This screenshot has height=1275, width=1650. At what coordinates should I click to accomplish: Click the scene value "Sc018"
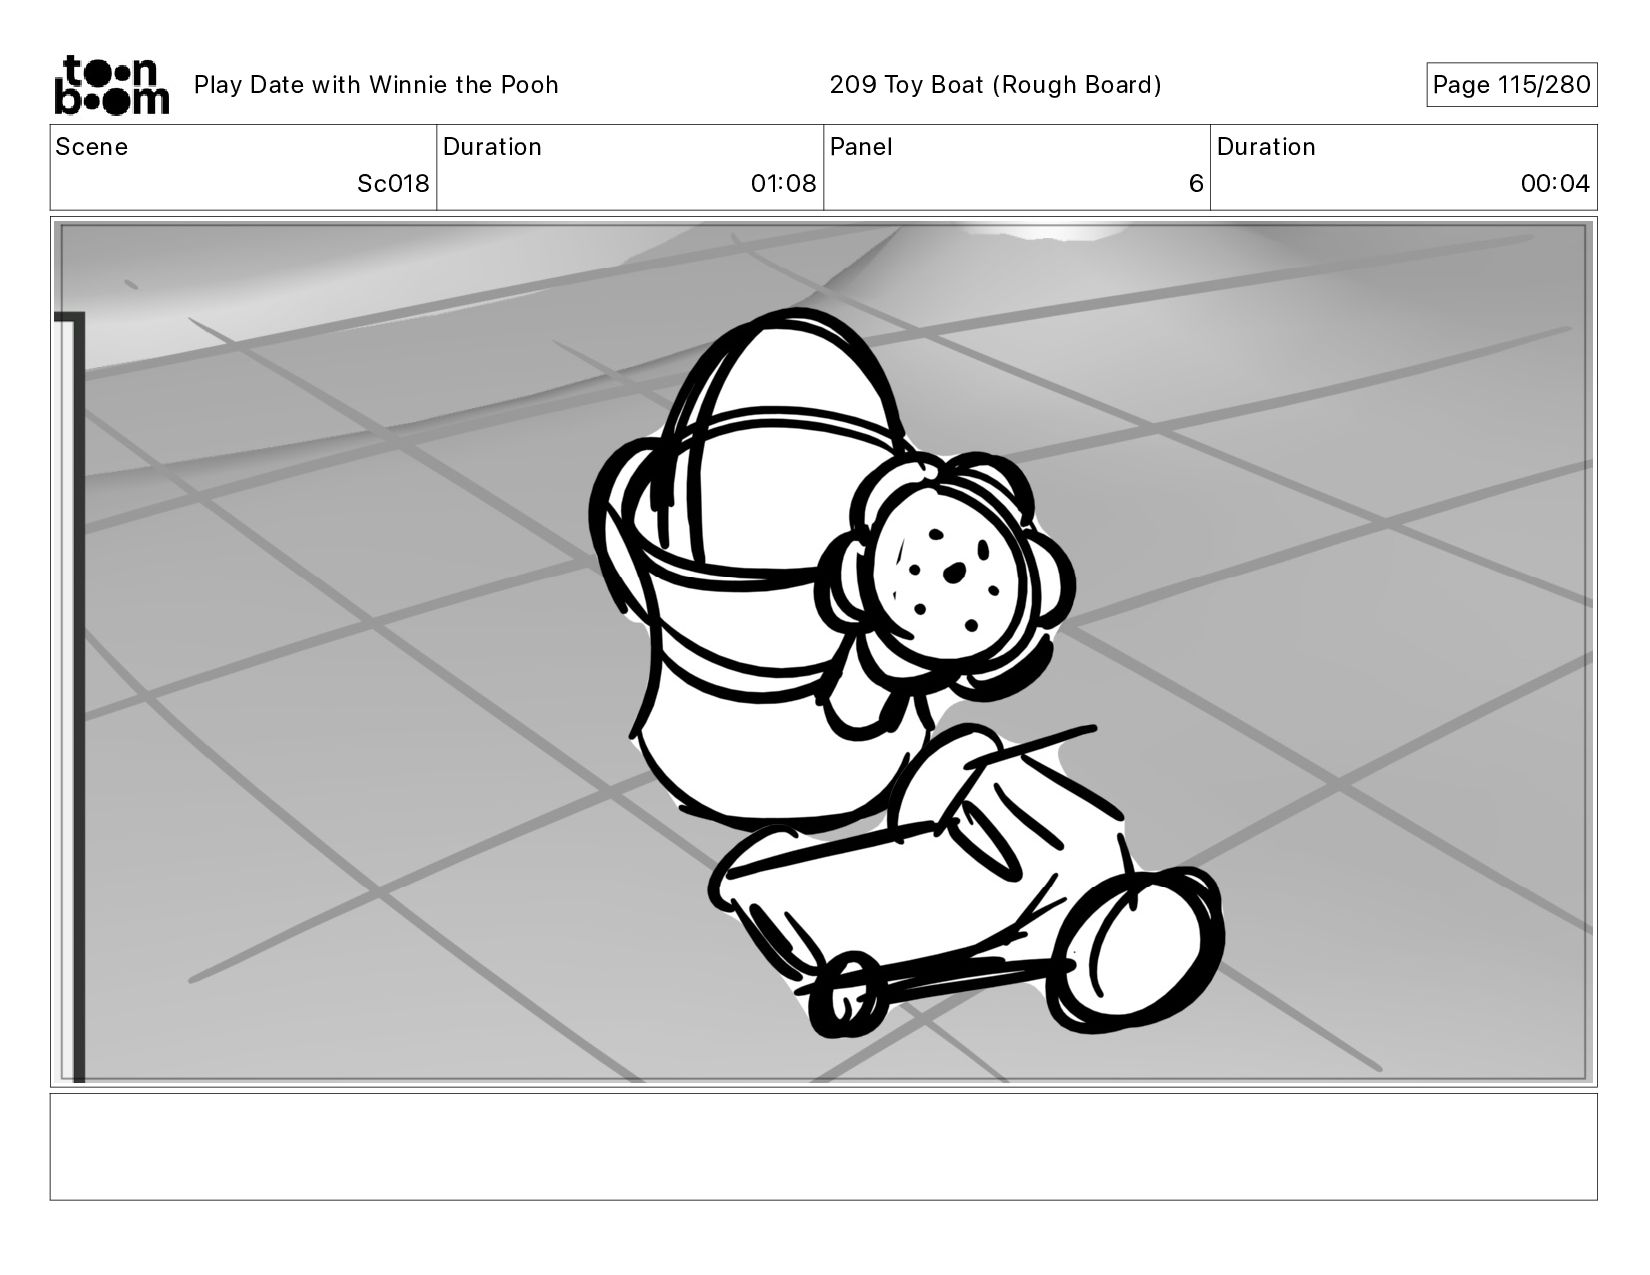[393, 184]
